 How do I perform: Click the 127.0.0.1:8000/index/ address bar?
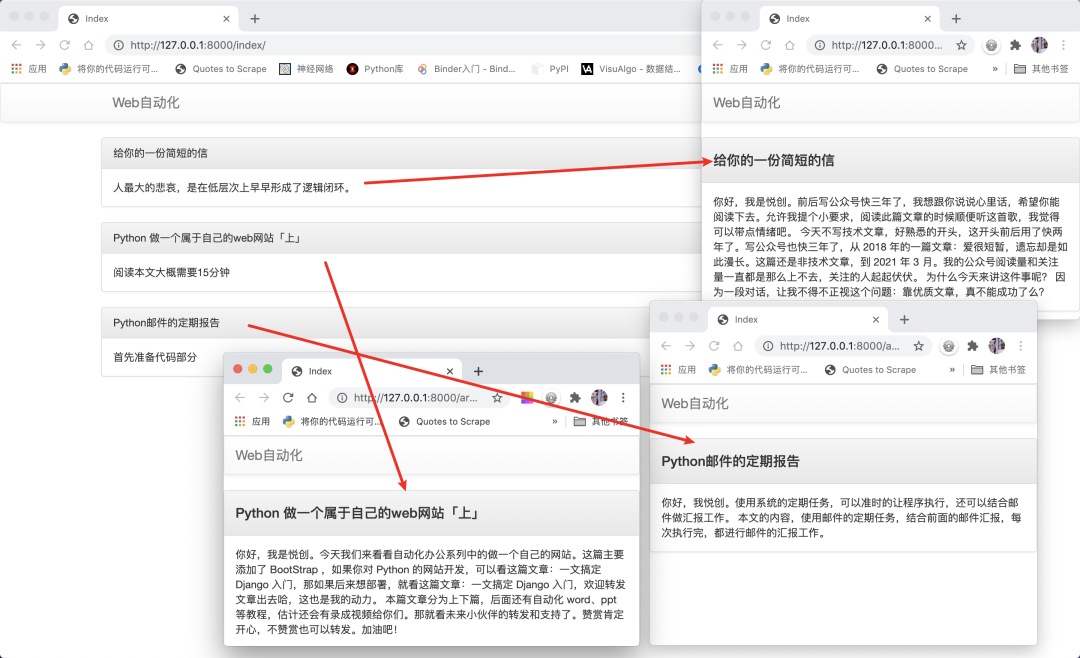point(403,45)
